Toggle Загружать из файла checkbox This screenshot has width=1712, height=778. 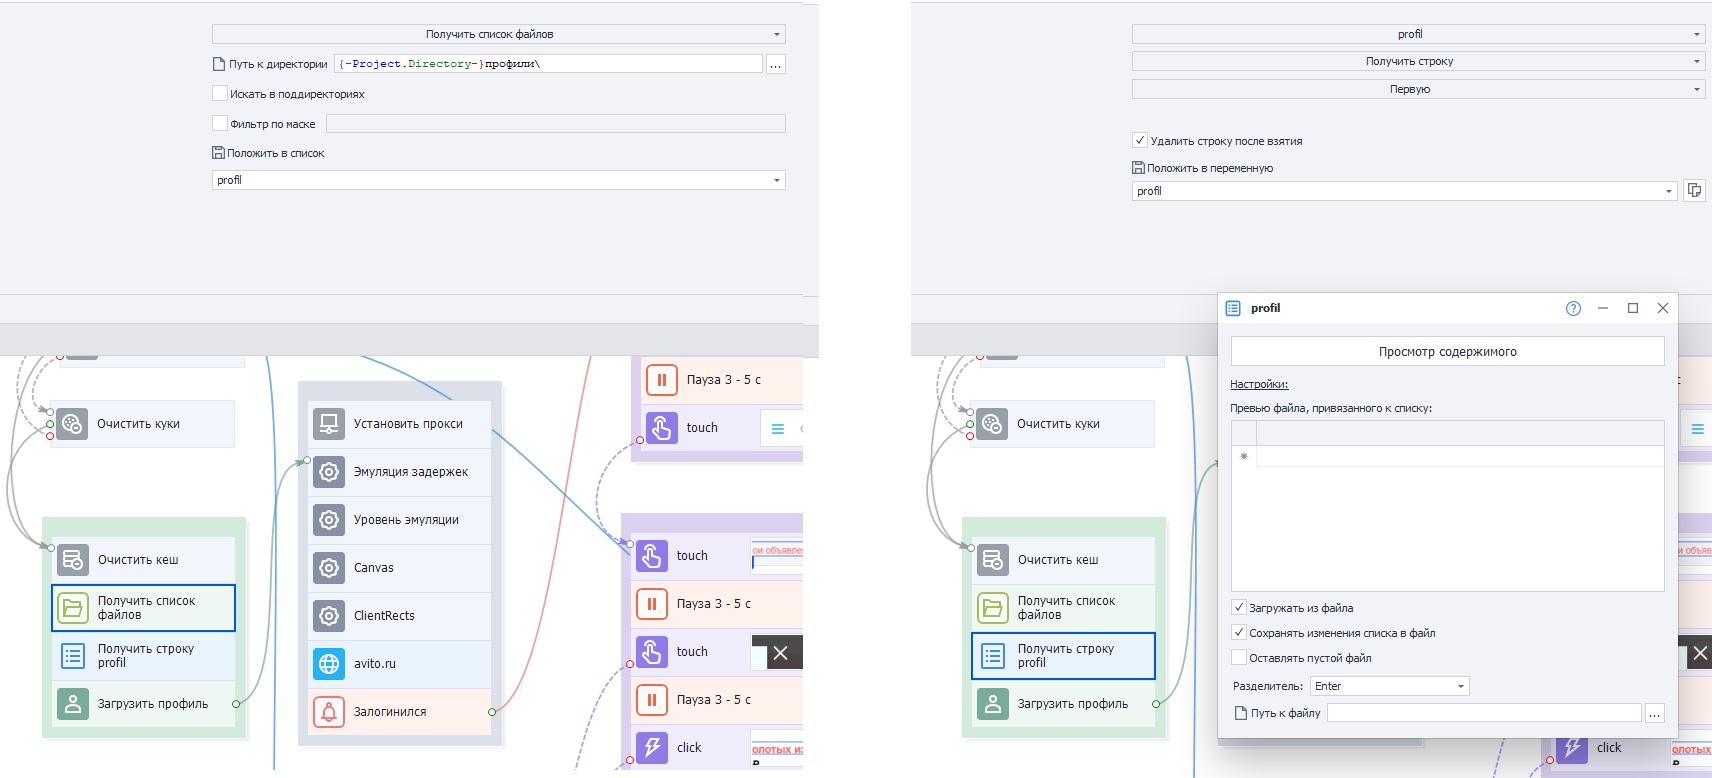click(1239, 607)
